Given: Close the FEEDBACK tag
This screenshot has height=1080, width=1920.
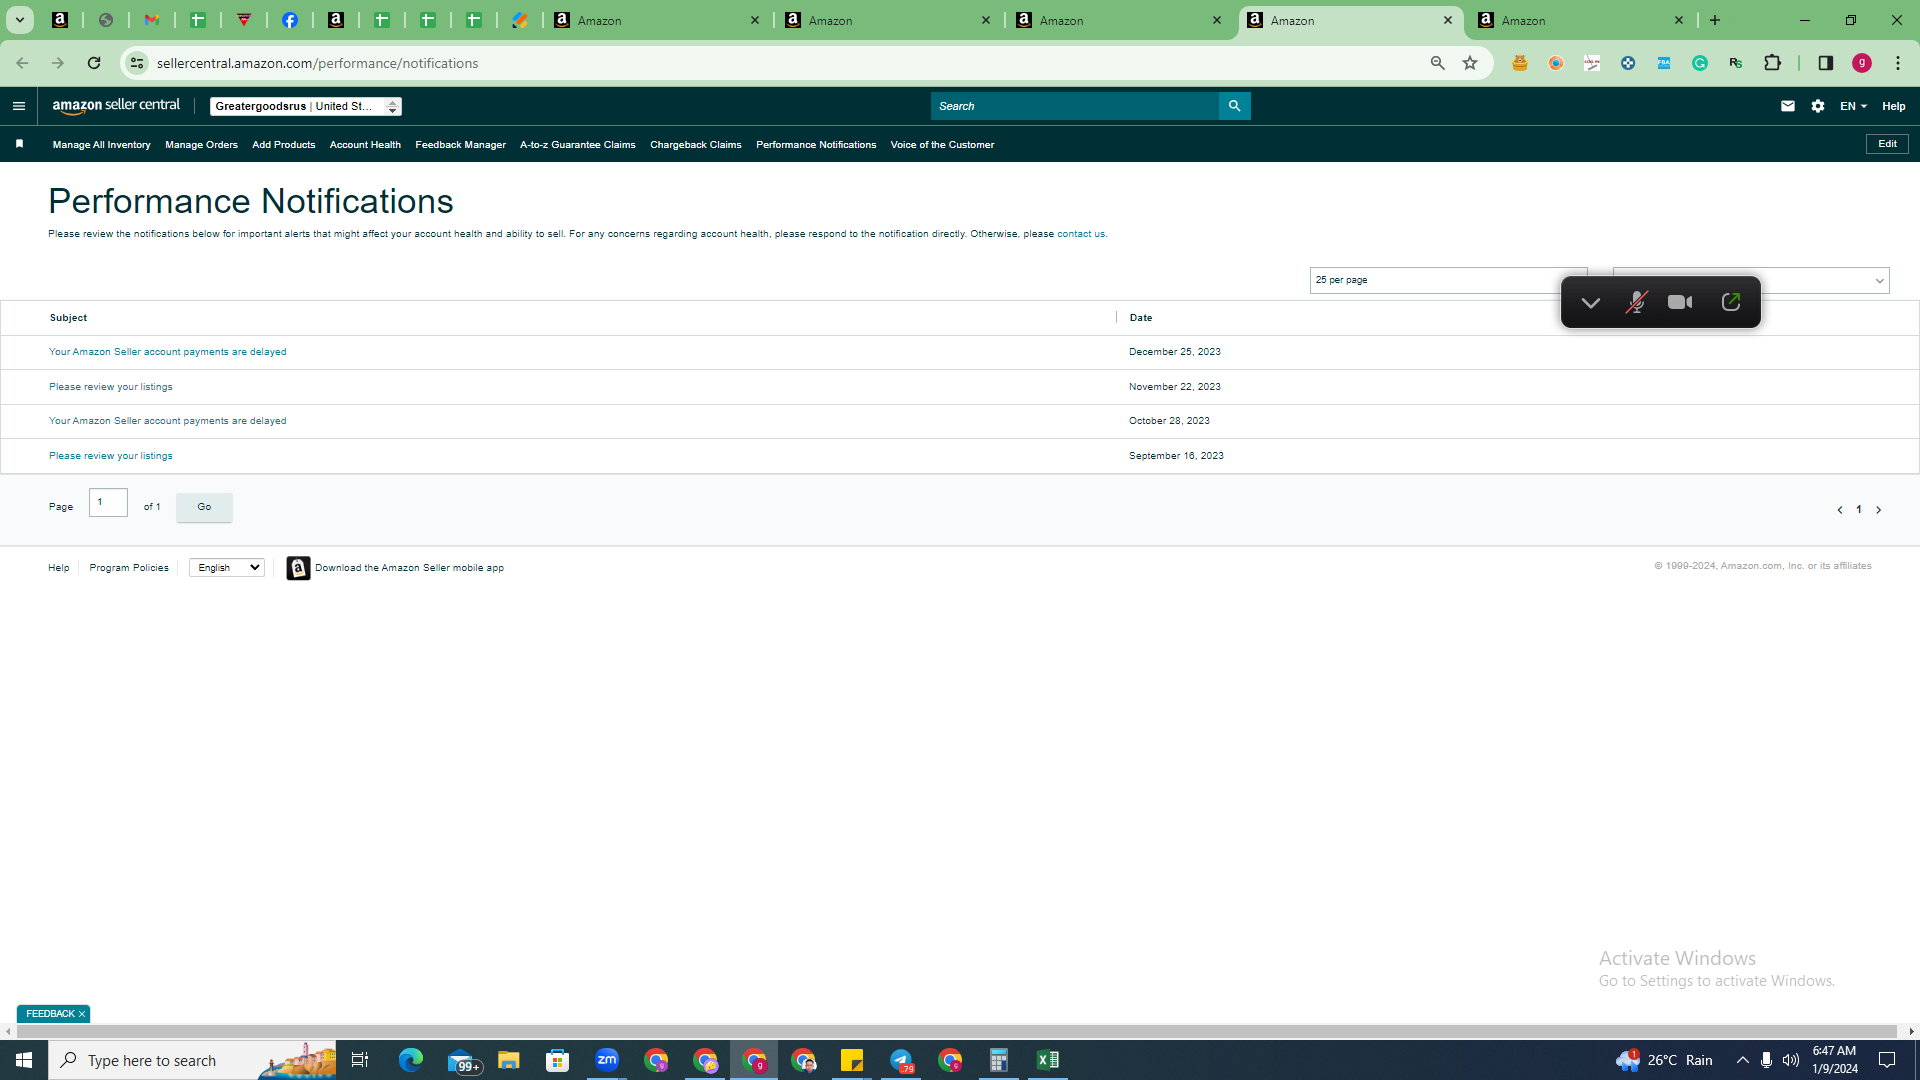Looking at the screenshot, I should click(x=82, y=1014).
